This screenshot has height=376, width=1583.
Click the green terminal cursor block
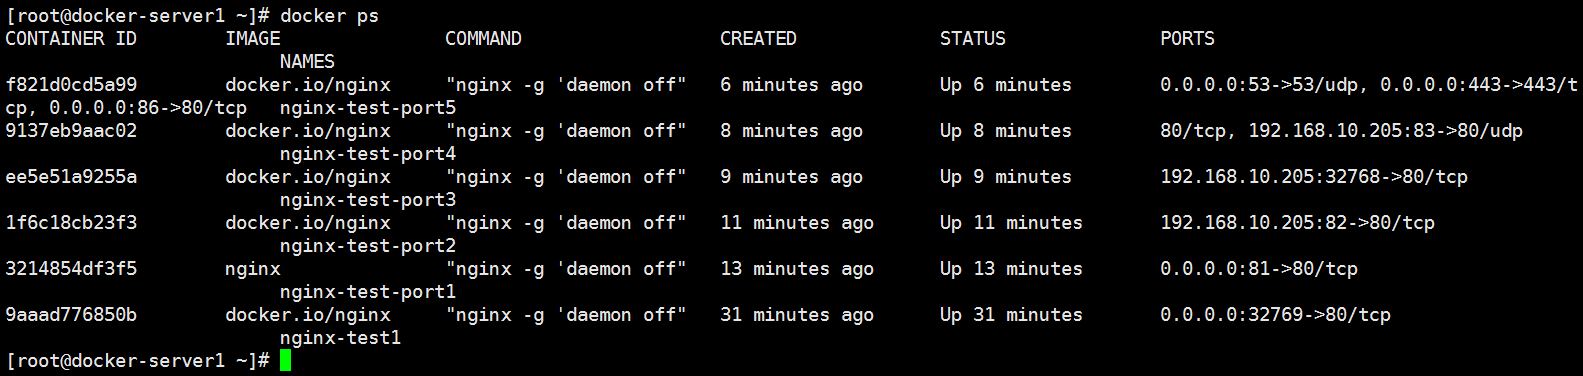pyautogui.click(x=286, y=360)
